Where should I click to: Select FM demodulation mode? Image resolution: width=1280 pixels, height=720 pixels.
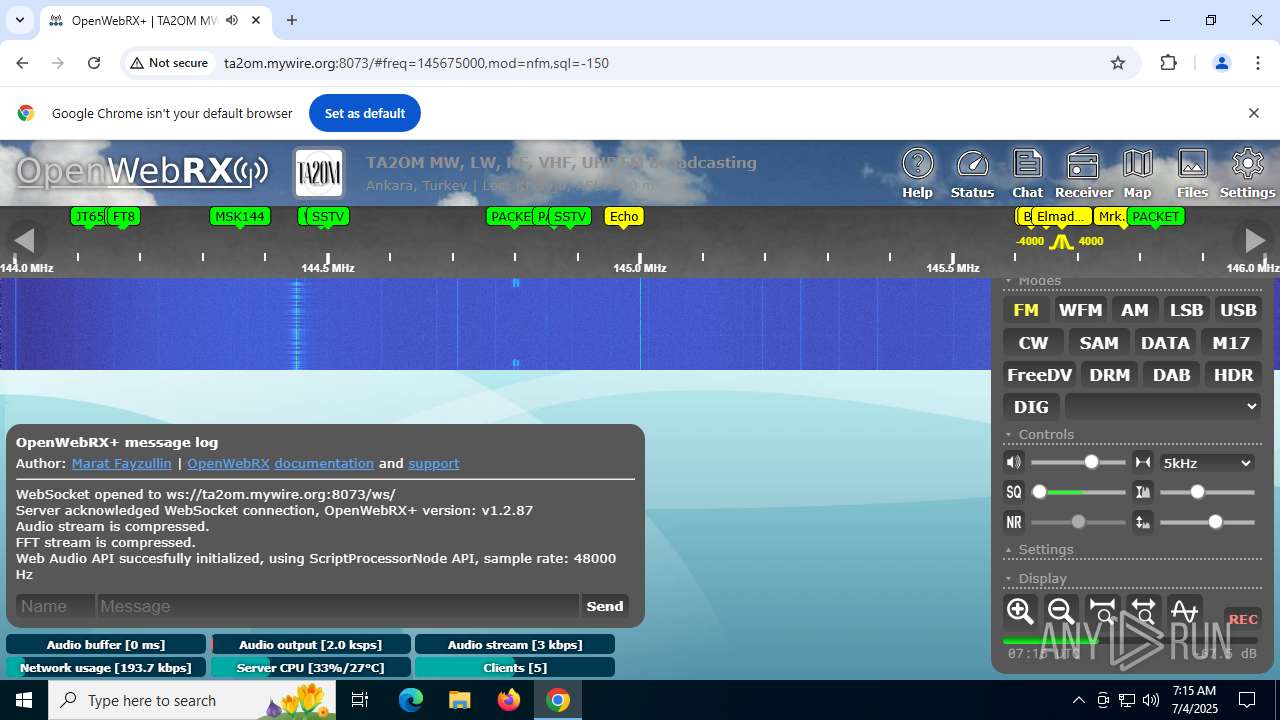pyautogui.click(x=1026, y=310)
